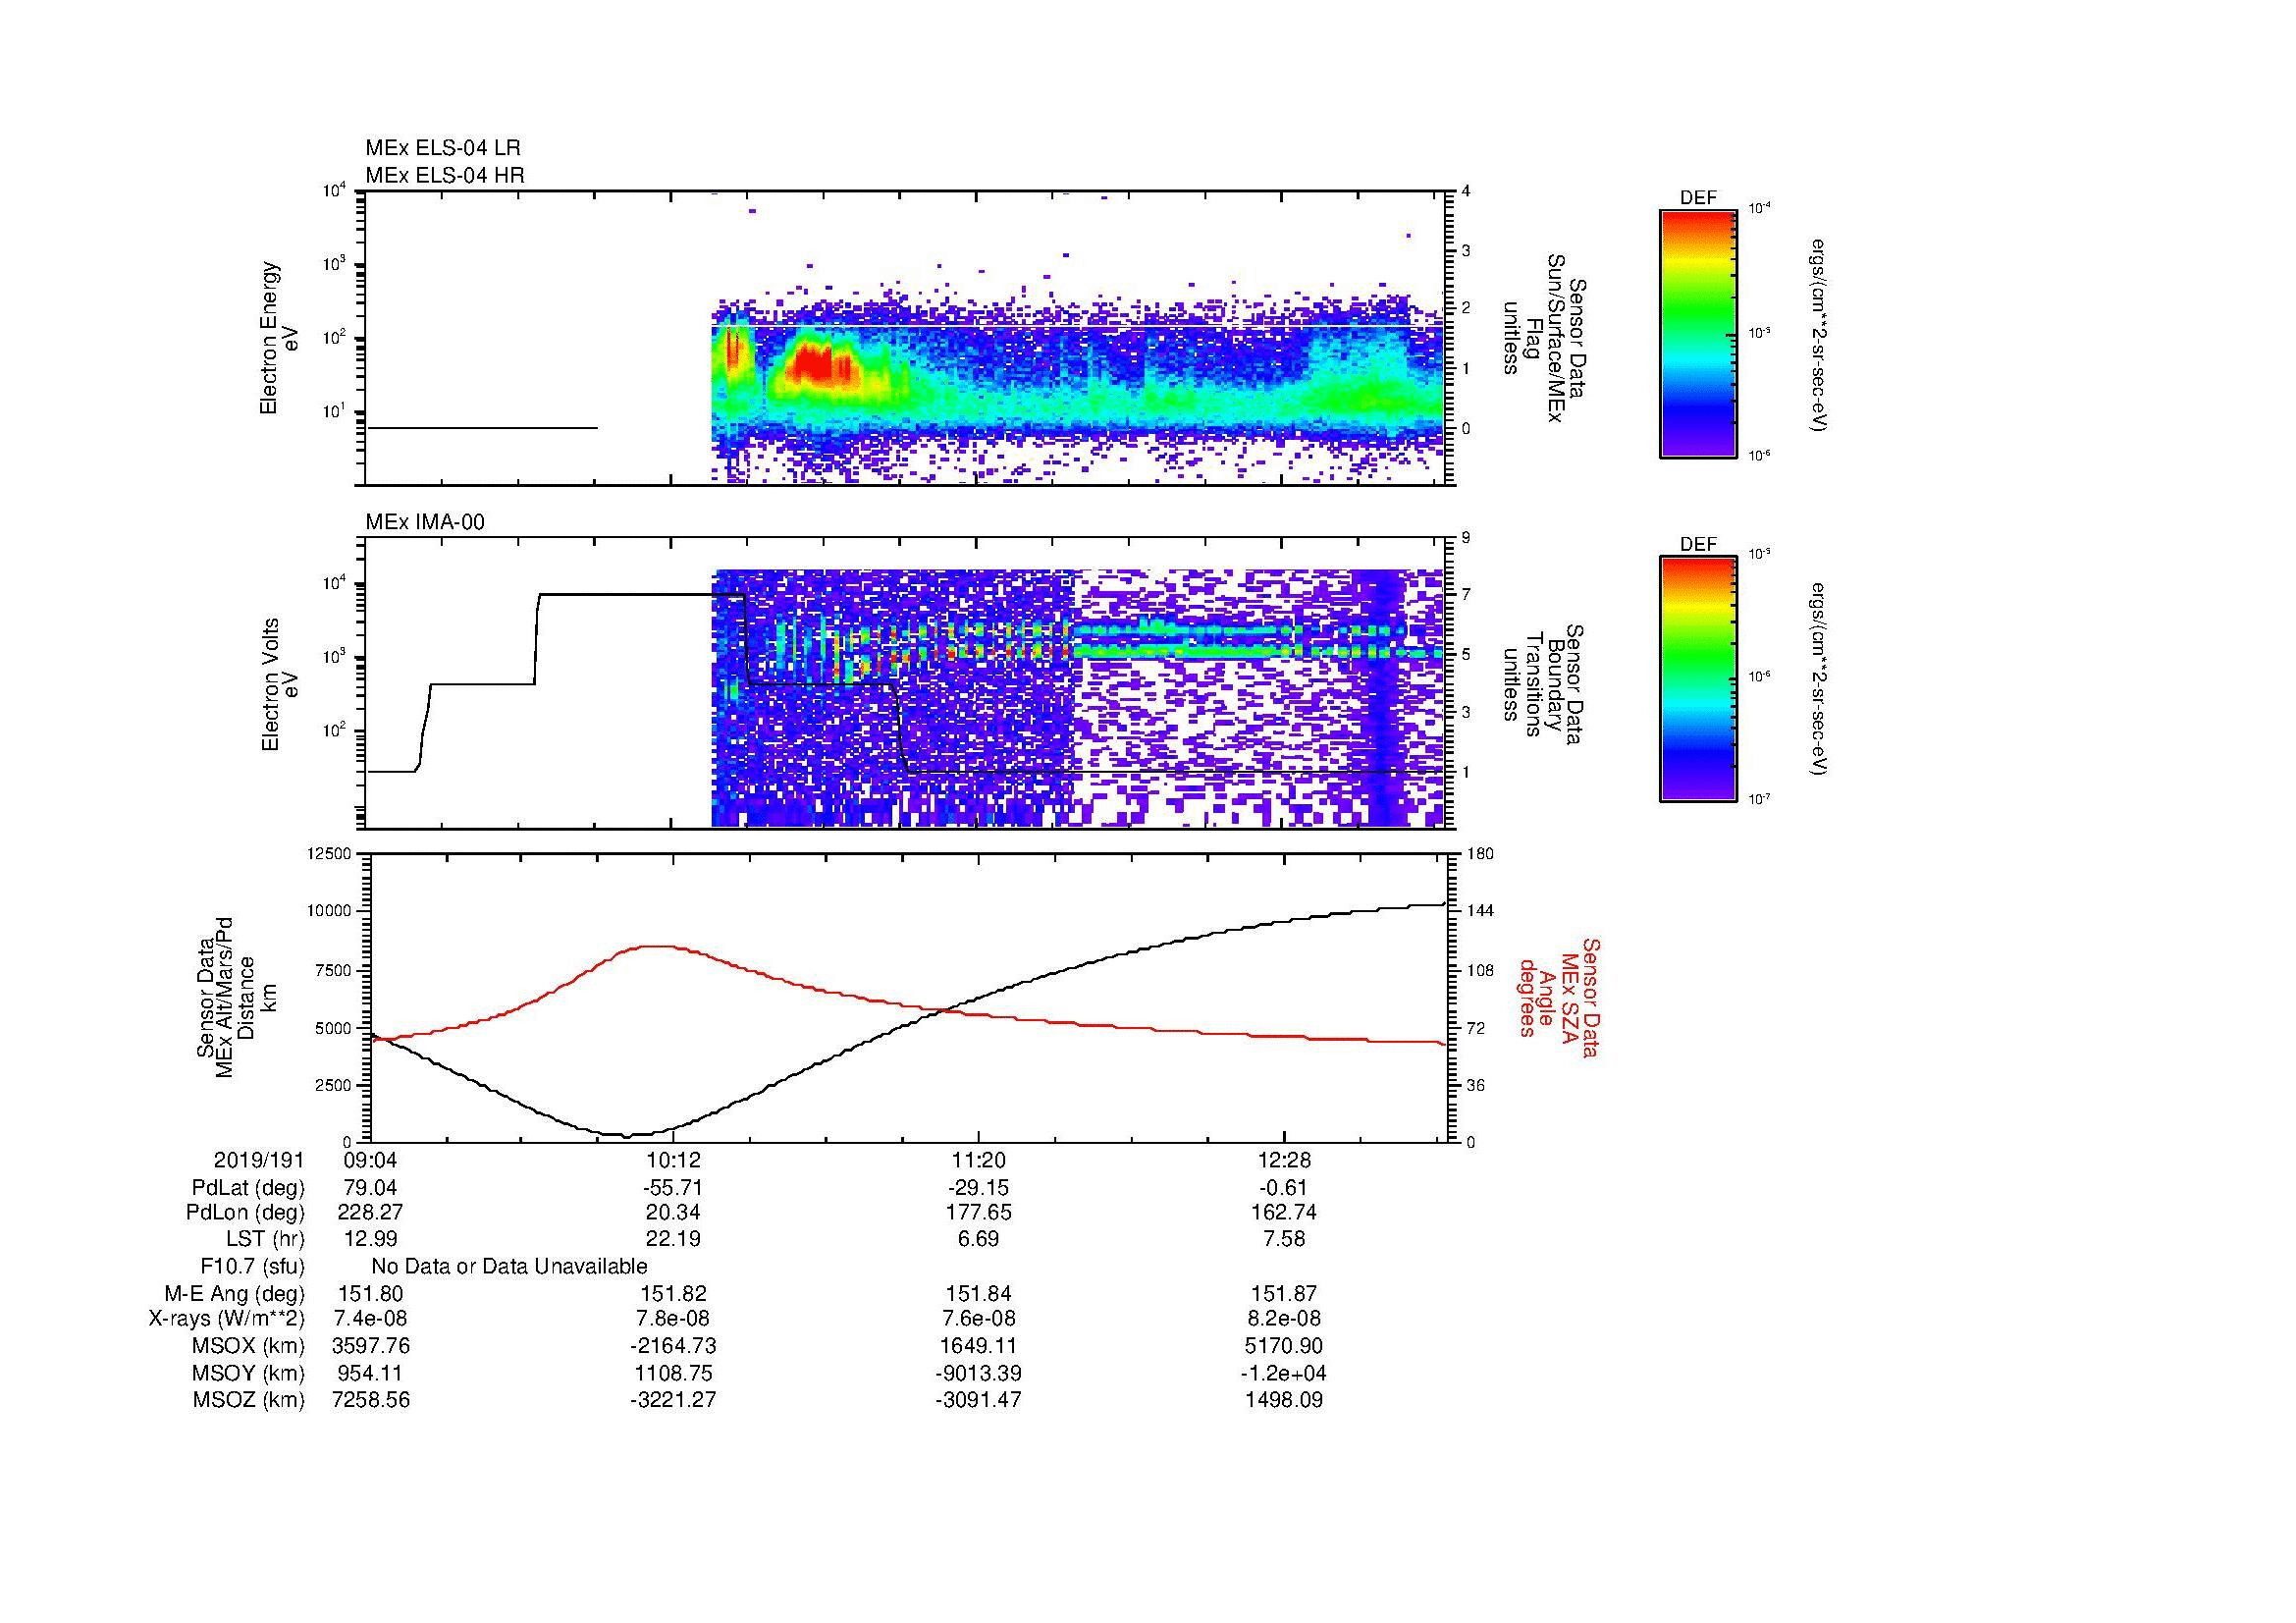This screenshot has width=2296, height=1623.
Task: Click the MSOZ value '-3221.27'
Action: point(673,1401)
